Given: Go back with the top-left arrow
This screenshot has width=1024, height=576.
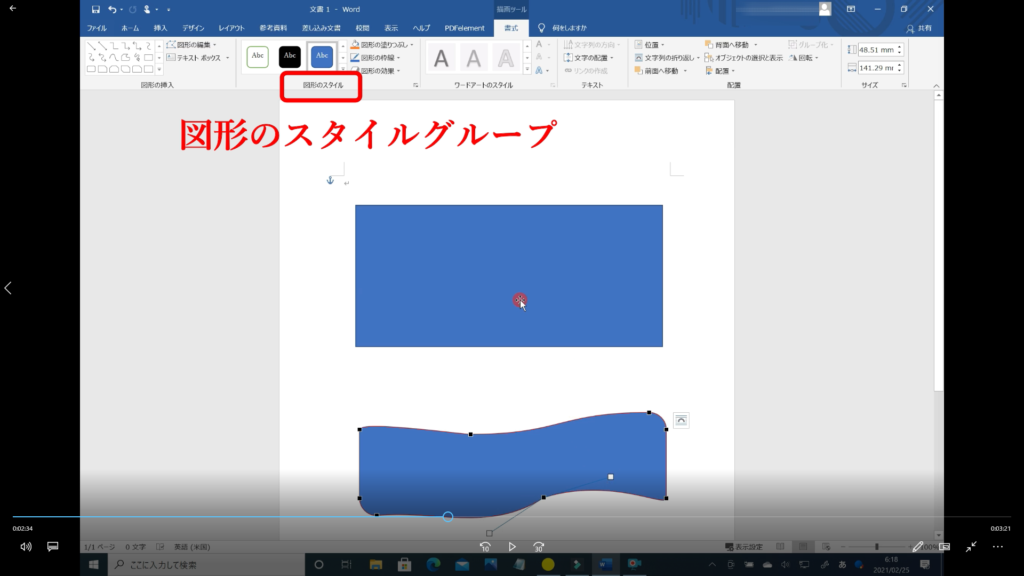Looking at the screenshot, I should tap(13, 8).
